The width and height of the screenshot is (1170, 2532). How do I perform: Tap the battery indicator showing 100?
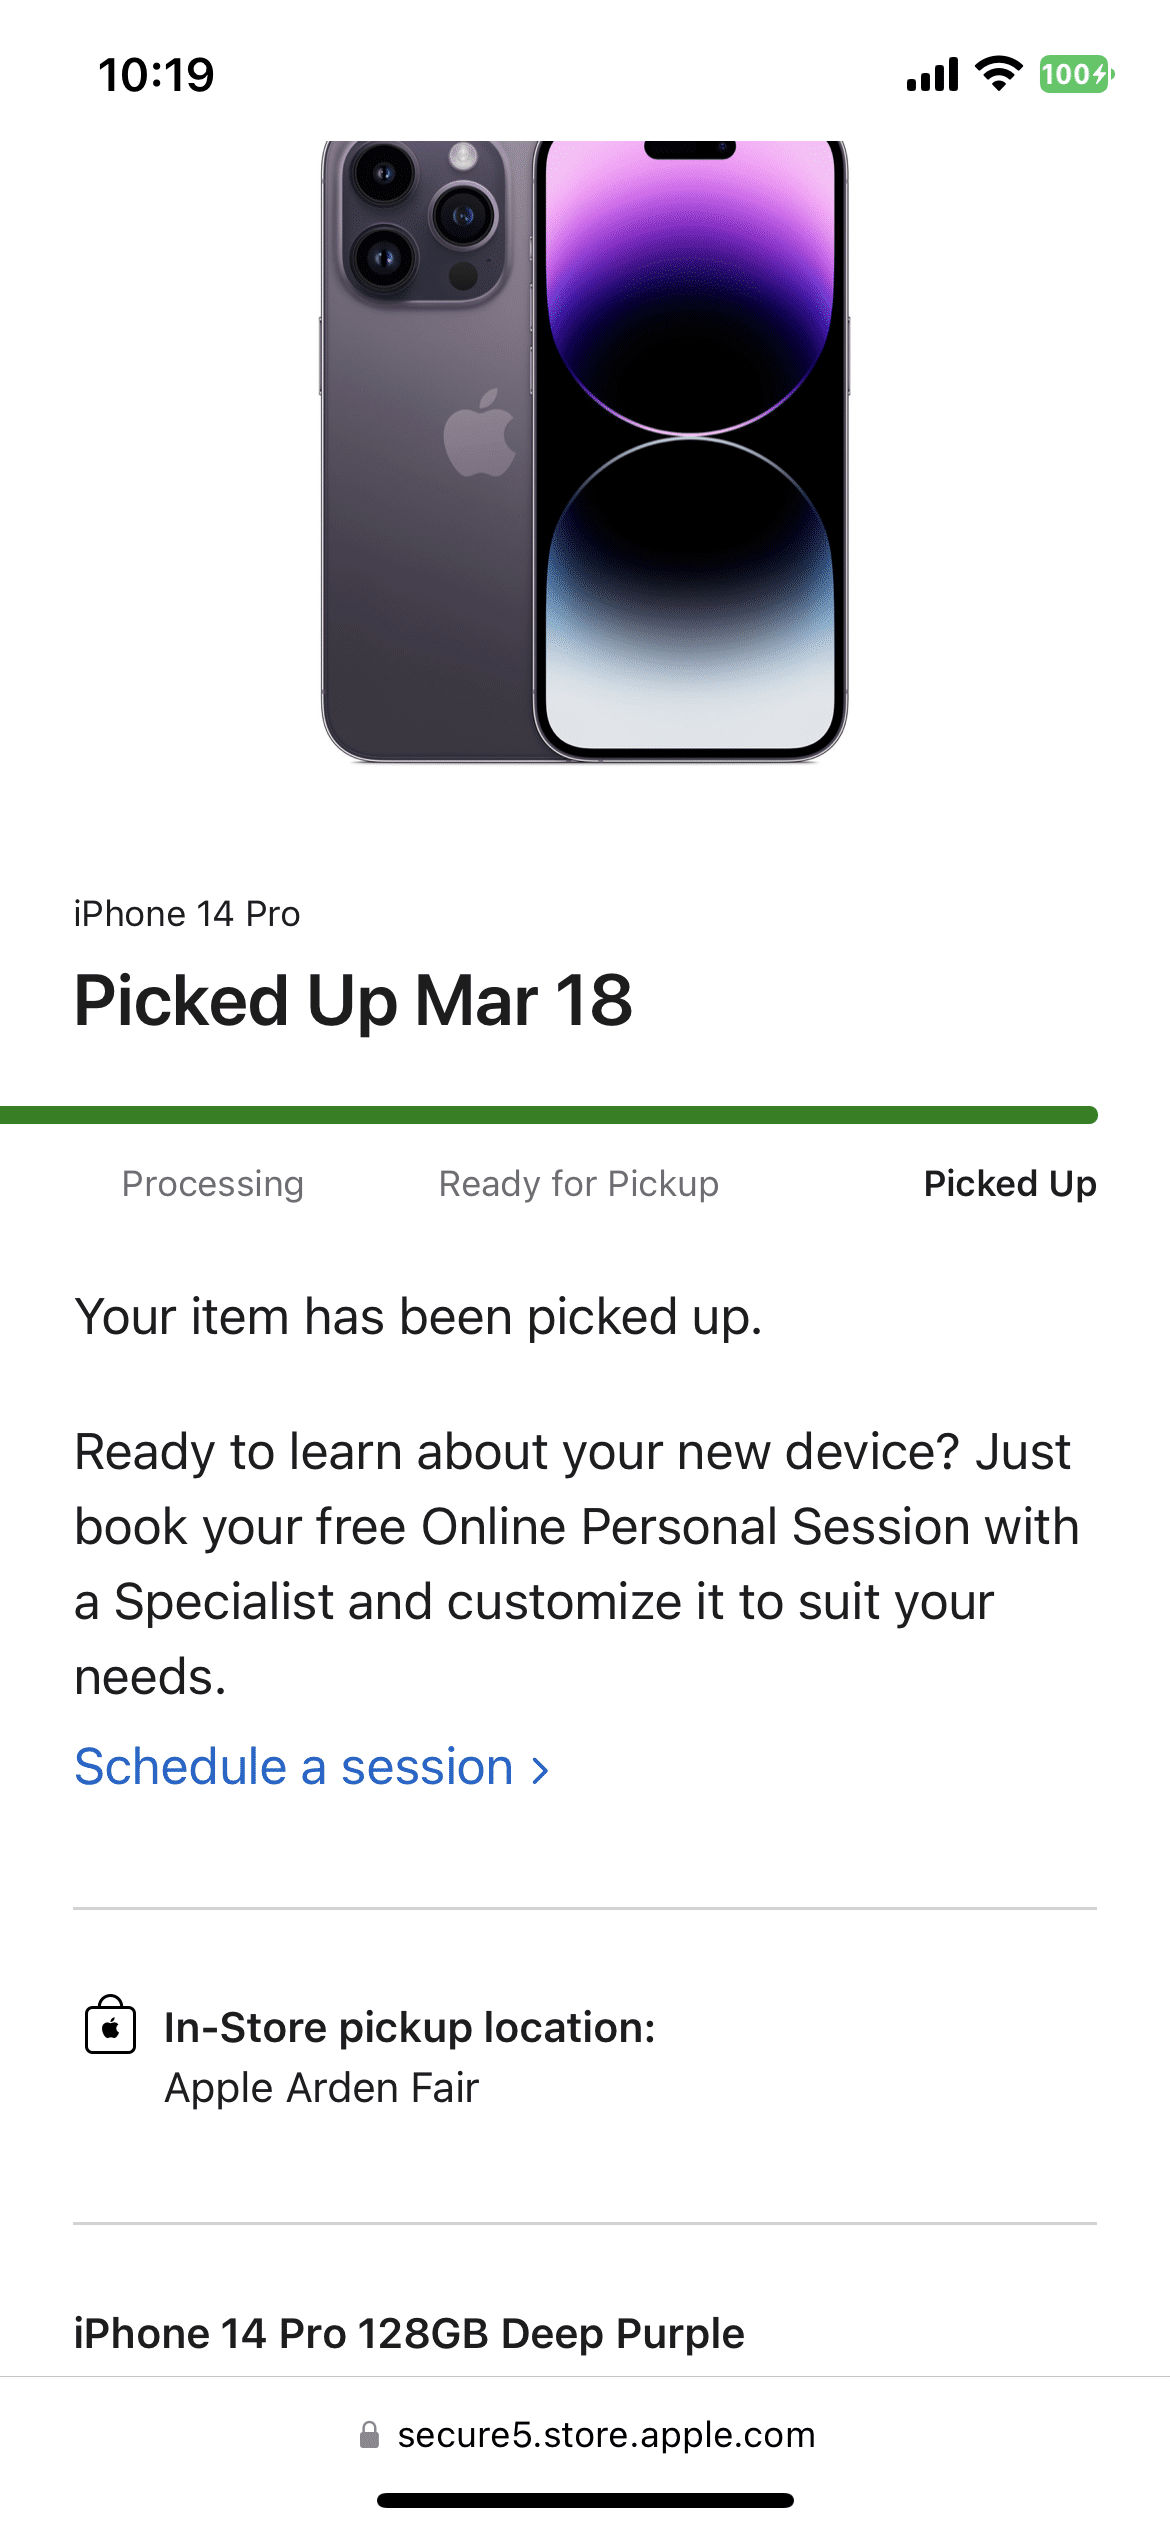click(x=1076, y=74)
